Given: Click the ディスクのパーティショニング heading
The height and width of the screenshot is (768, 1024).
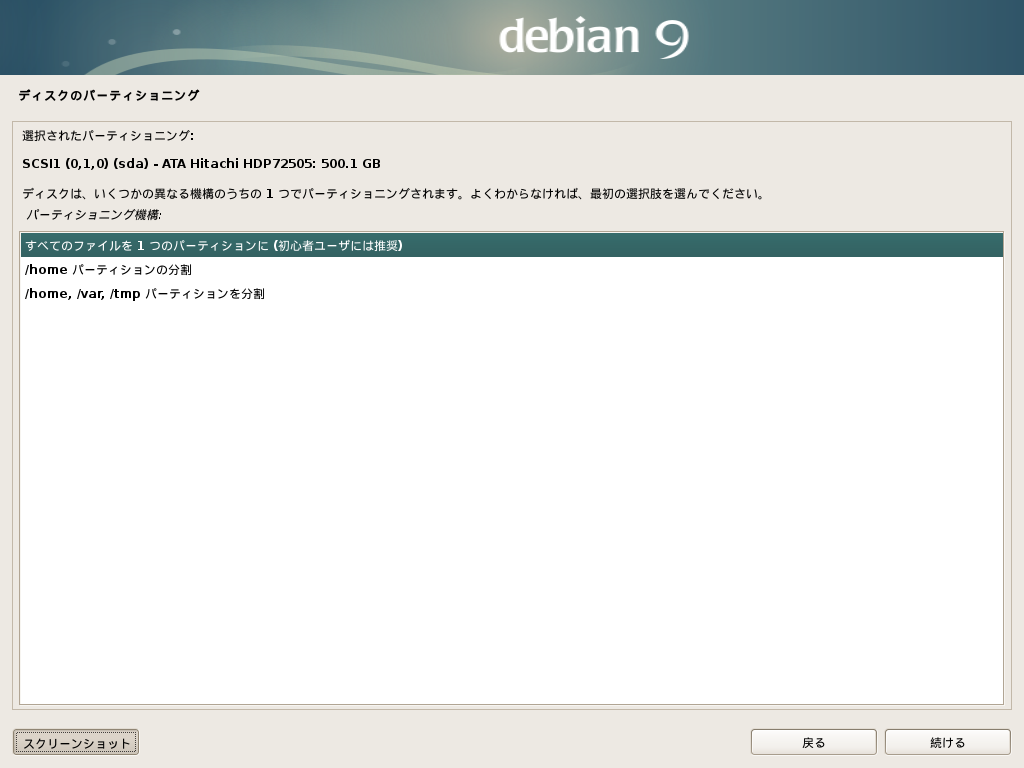Looking at the screenshot, I should (109, 95).
